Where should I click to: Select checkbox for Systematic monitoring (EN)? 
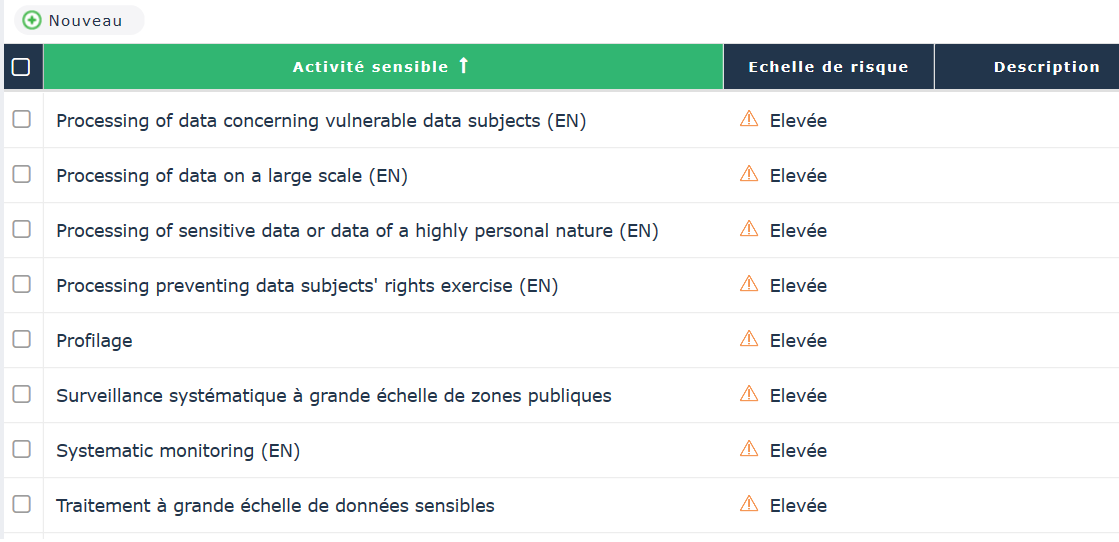[x=21, y=449]
